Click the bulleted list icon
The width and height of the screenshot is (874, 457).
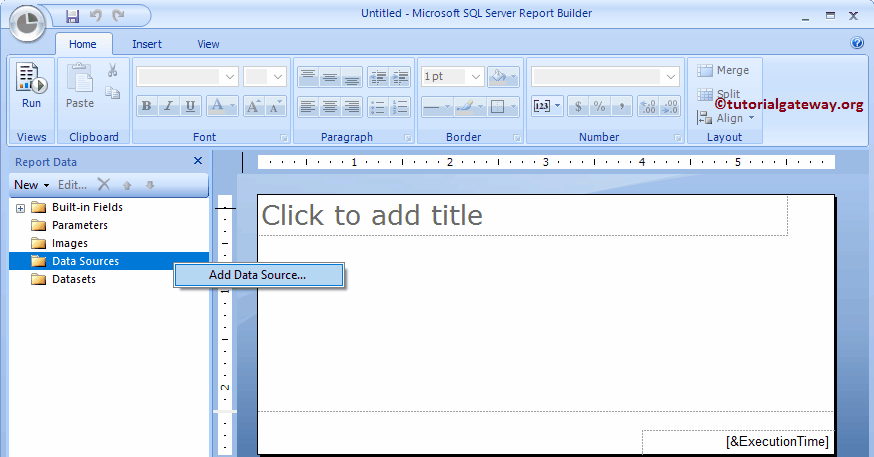pyautogui.click(x=378, y=106)
